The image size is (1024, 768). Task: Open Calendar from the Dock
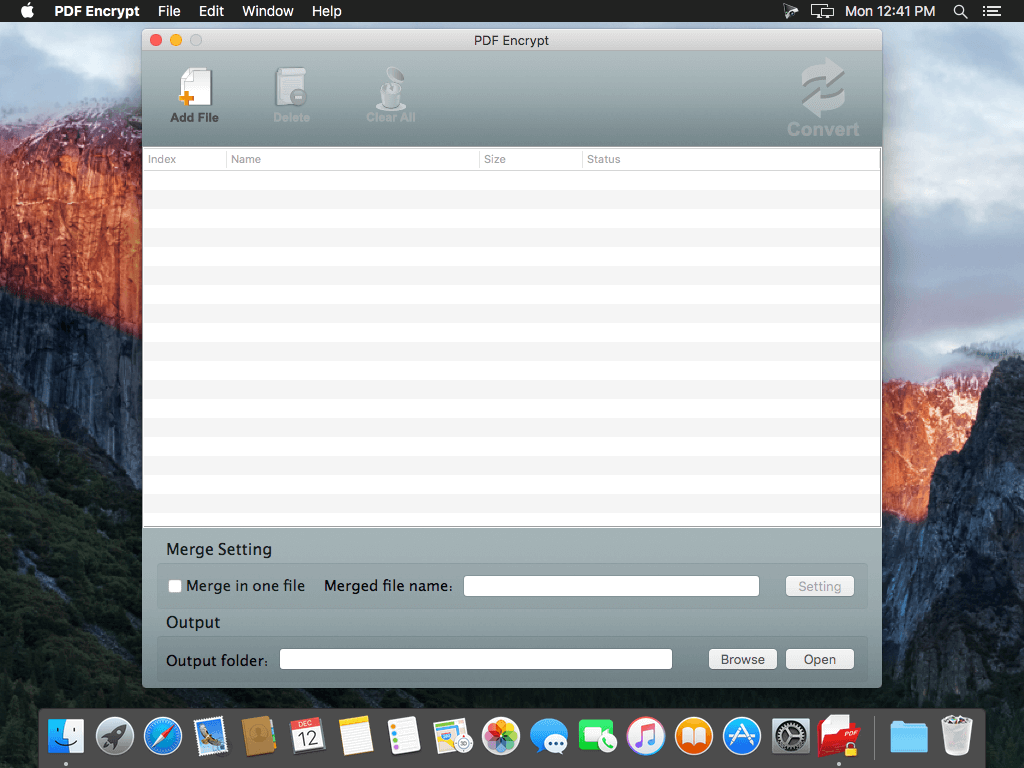pos(307,736)
